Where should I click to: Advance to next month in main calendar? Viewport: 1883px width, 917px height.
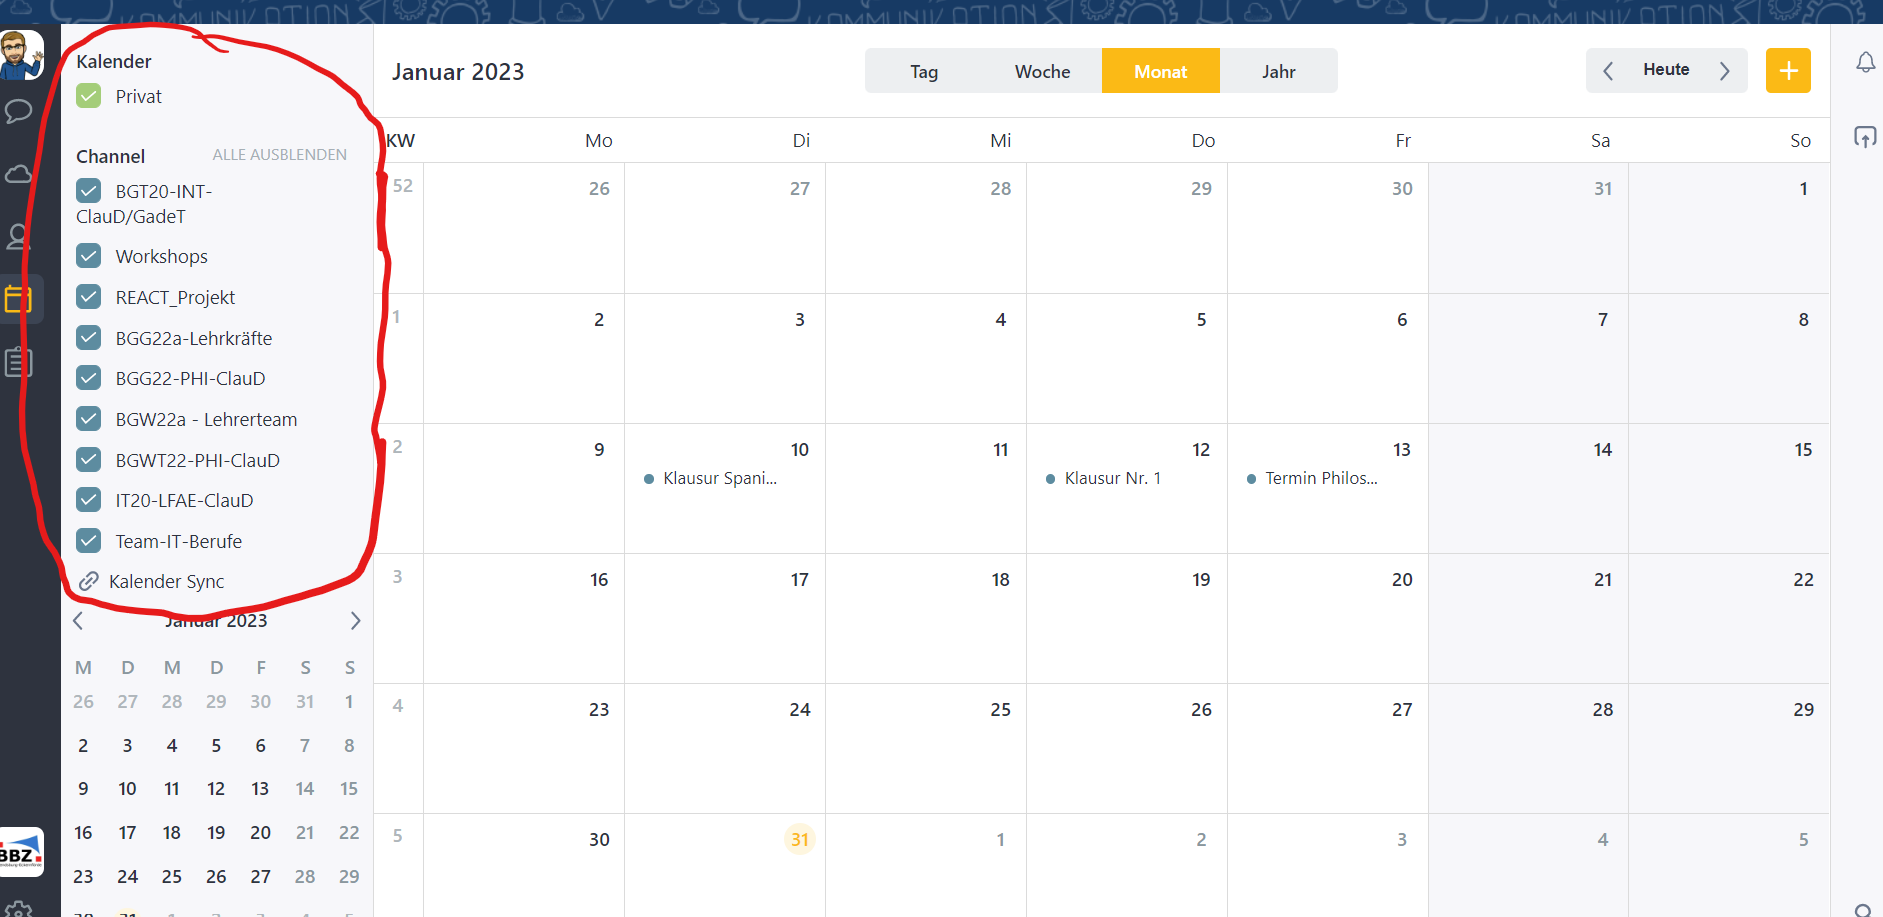(1724, 71)
